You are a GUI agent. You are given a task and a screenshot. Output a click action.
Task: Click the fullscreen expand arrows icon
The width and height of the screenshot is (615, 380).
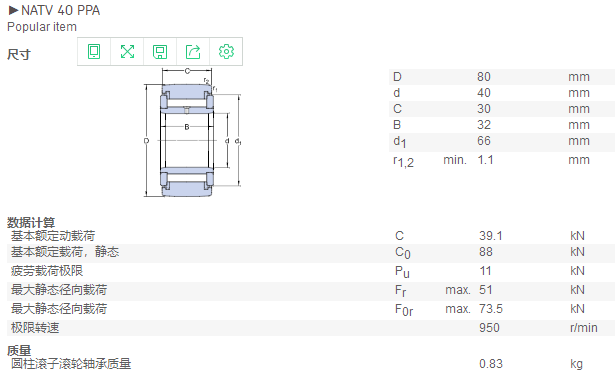point(127,51)
